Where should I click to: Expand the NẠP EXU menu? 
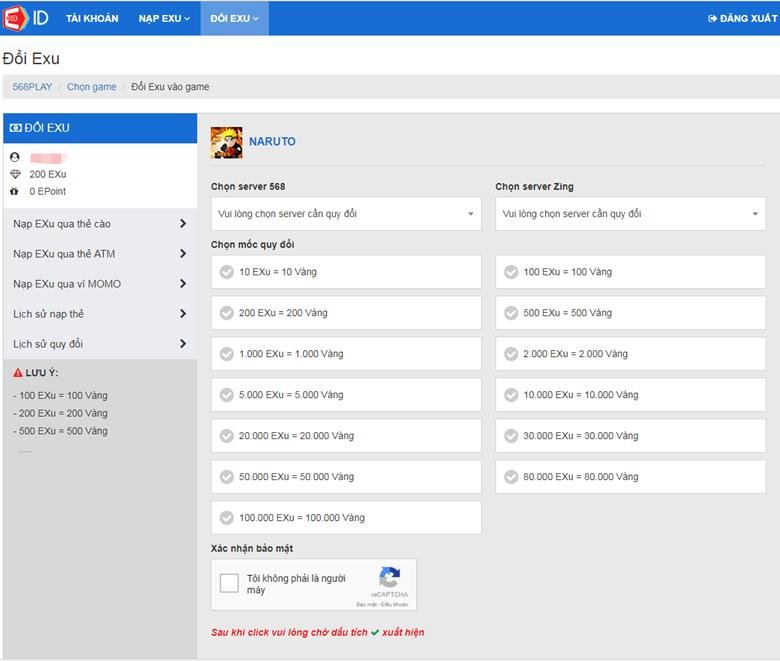click(x=164, y=18)
